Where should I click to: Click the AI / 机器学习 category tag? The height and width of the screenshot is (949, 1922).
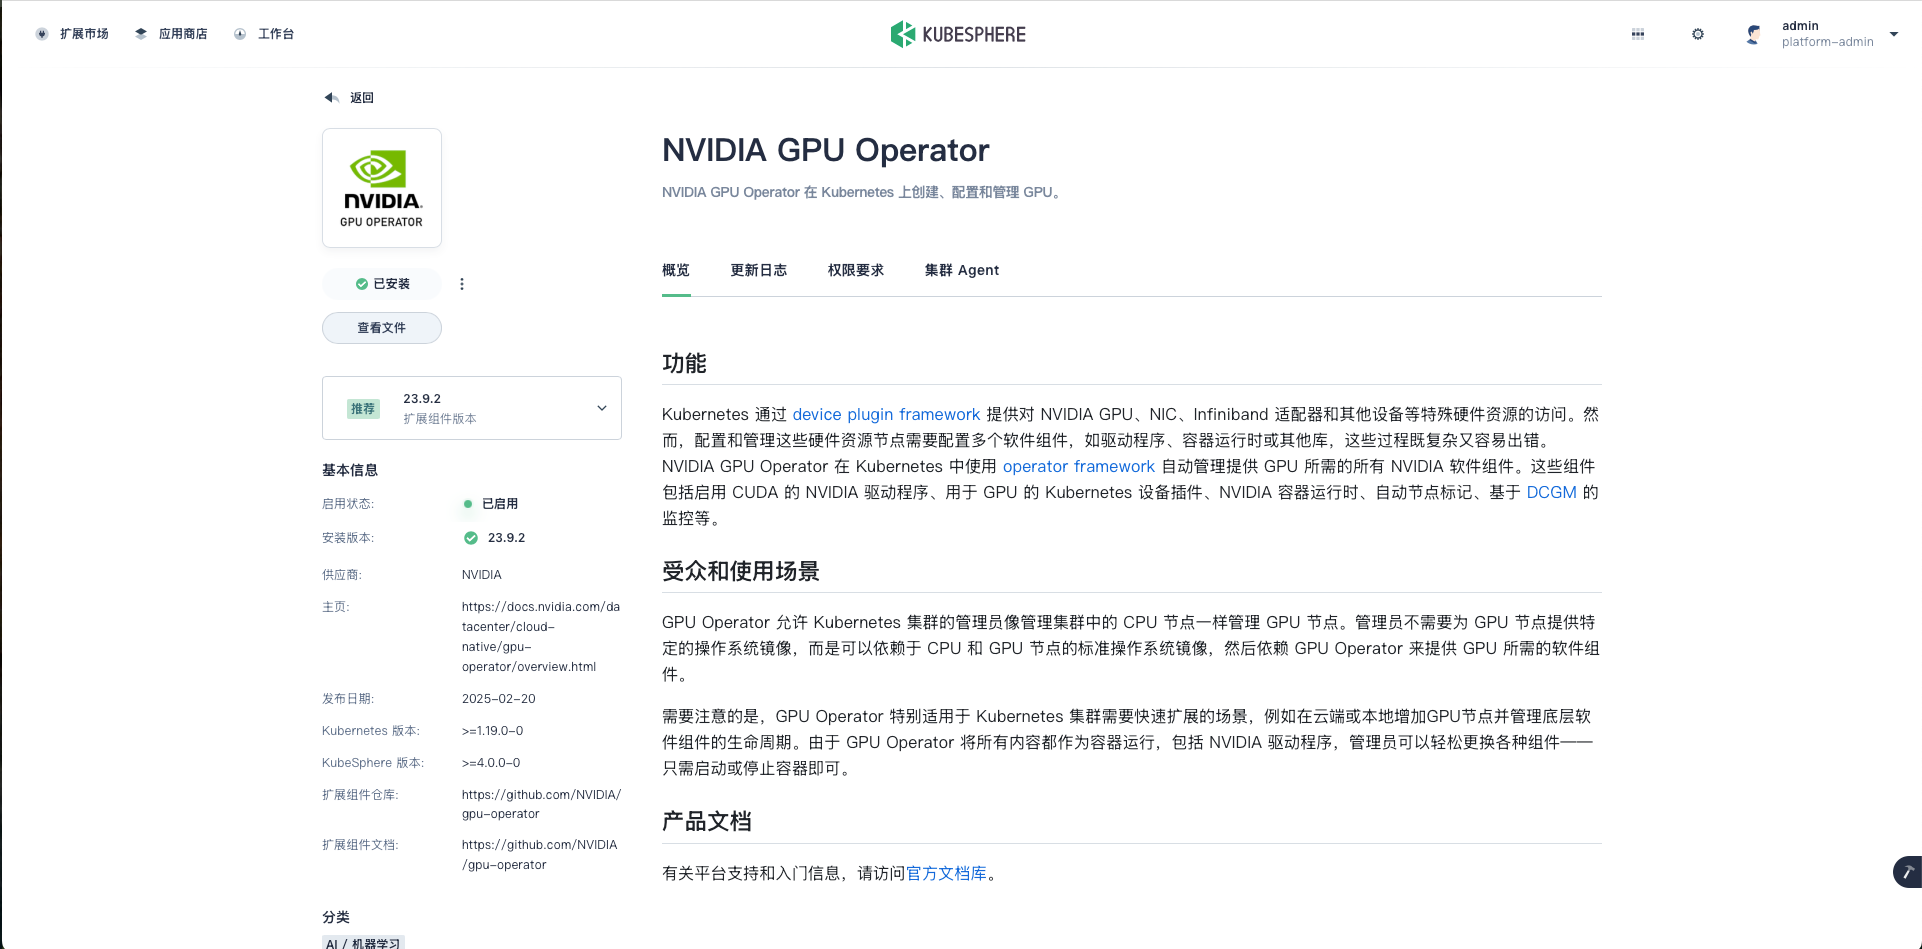click(x=363, y=943)
